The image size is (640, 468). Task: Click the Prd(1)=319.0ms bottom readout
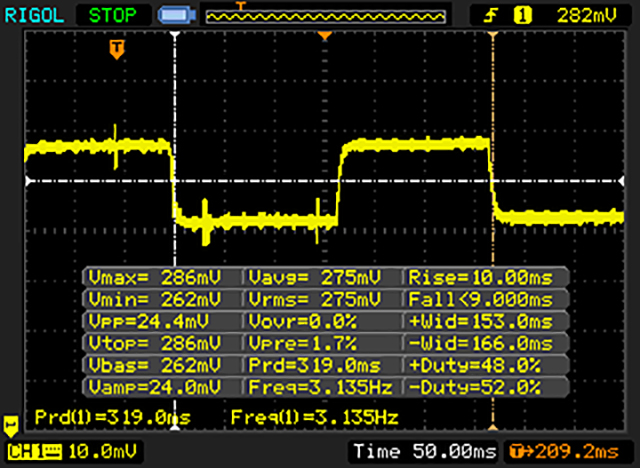click(113, 417)
